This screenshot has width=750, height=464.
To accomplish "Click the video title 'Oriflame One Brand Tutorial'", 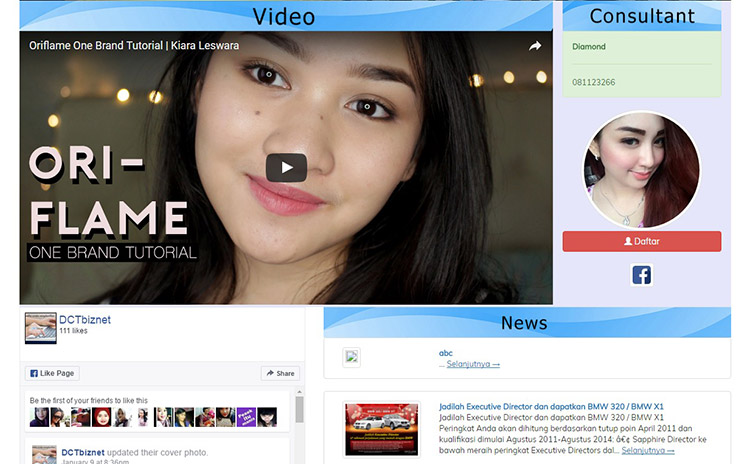I will pos(134,46).
